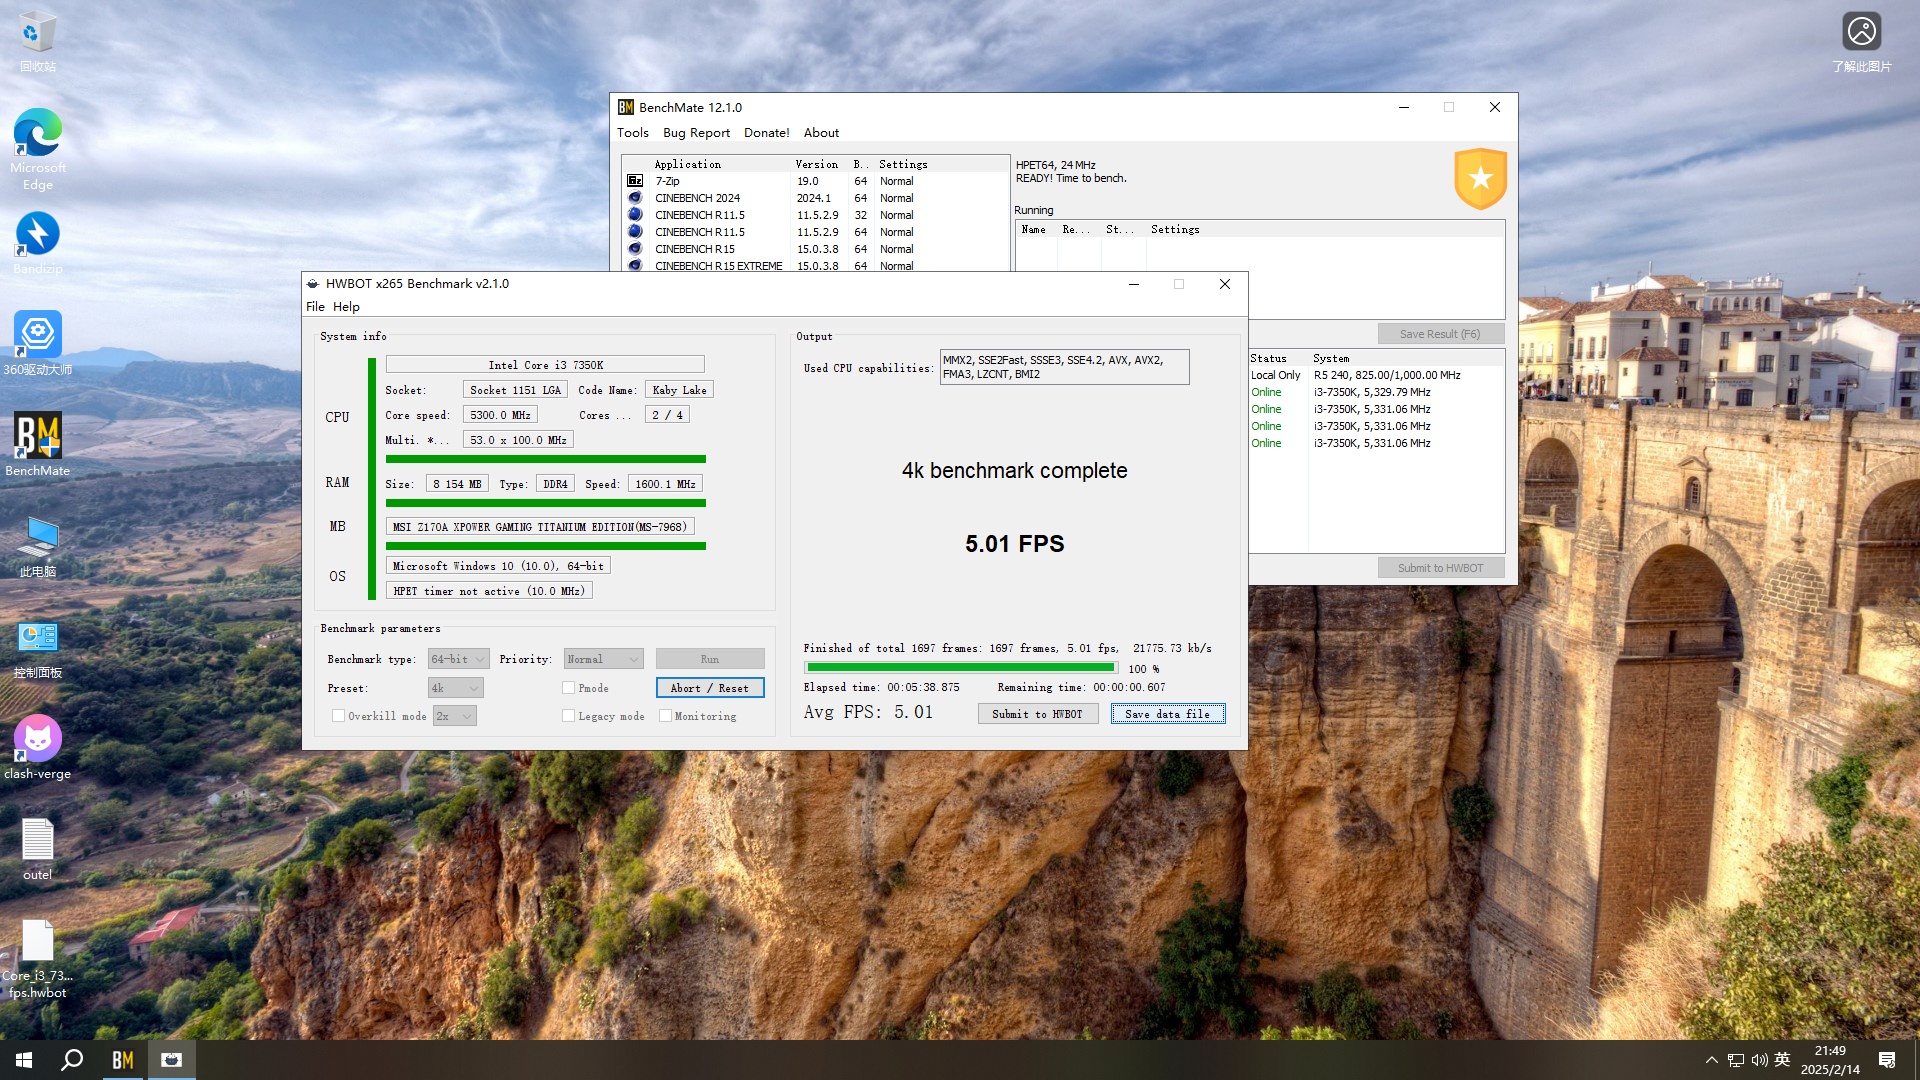Open Help menu in HWBOT x265
Viewport: 1920px width, 1080px height.
coord(346,307)
